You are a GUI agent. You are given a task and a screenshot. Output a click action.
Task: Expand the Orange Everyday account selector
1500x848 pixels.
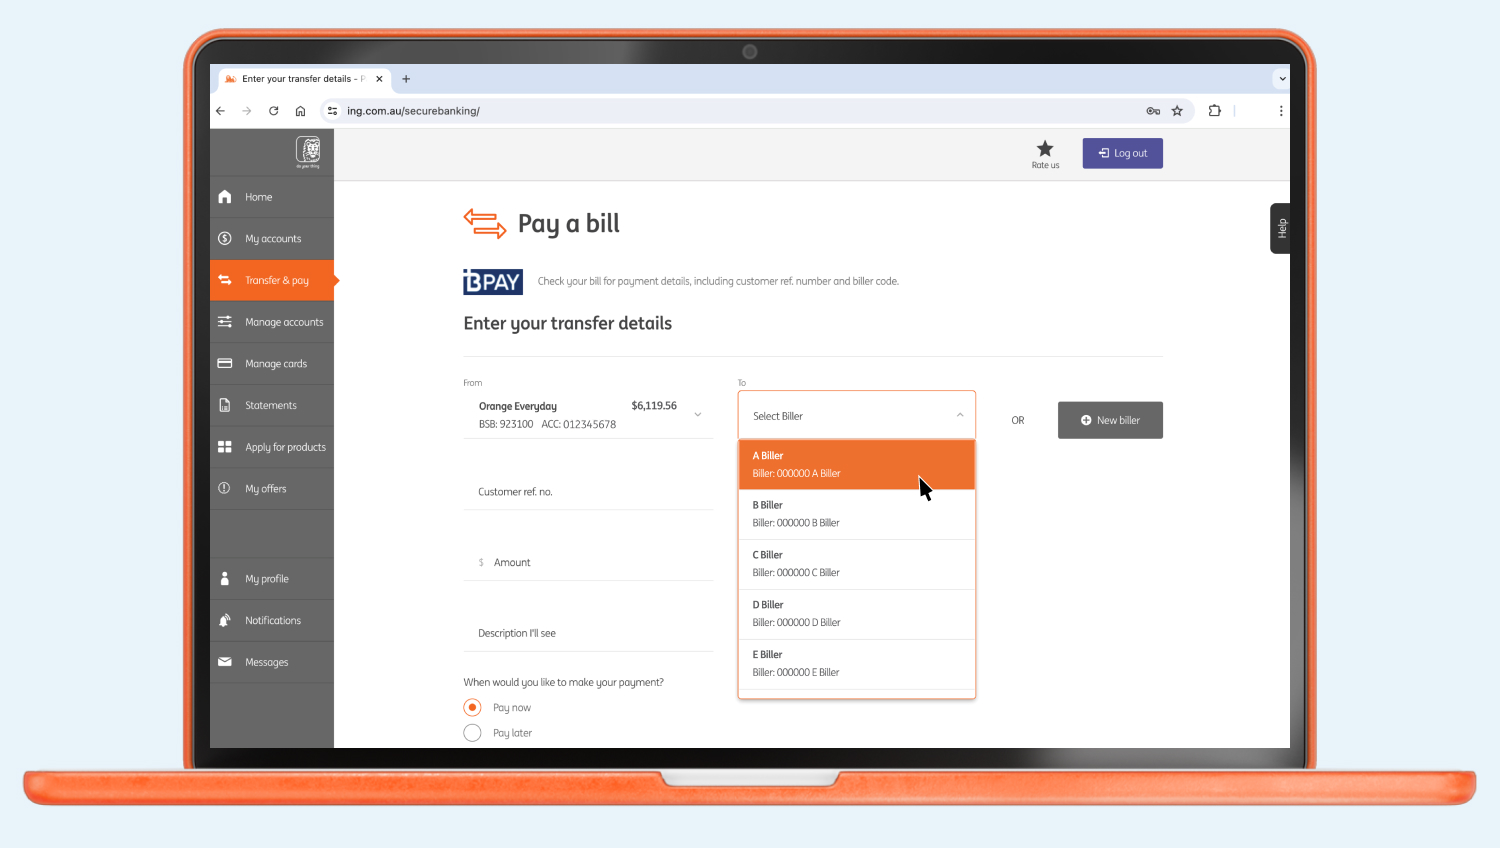[x=697, y=413]
